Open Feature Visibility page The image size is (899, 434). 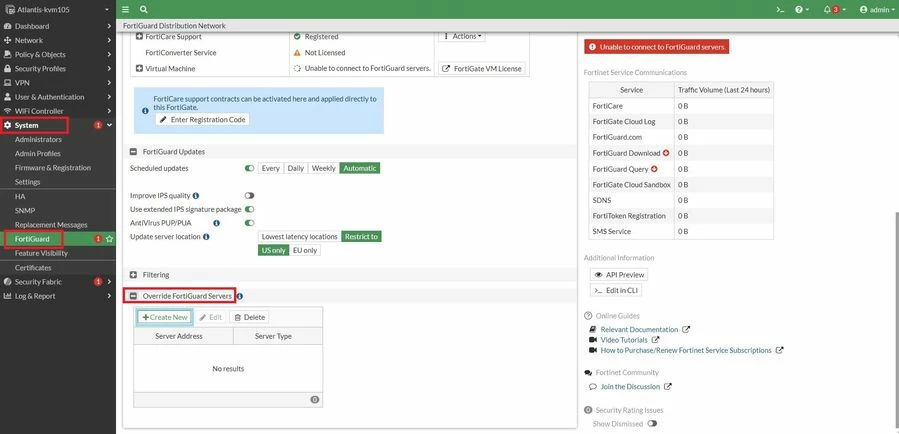coord(41,253)
